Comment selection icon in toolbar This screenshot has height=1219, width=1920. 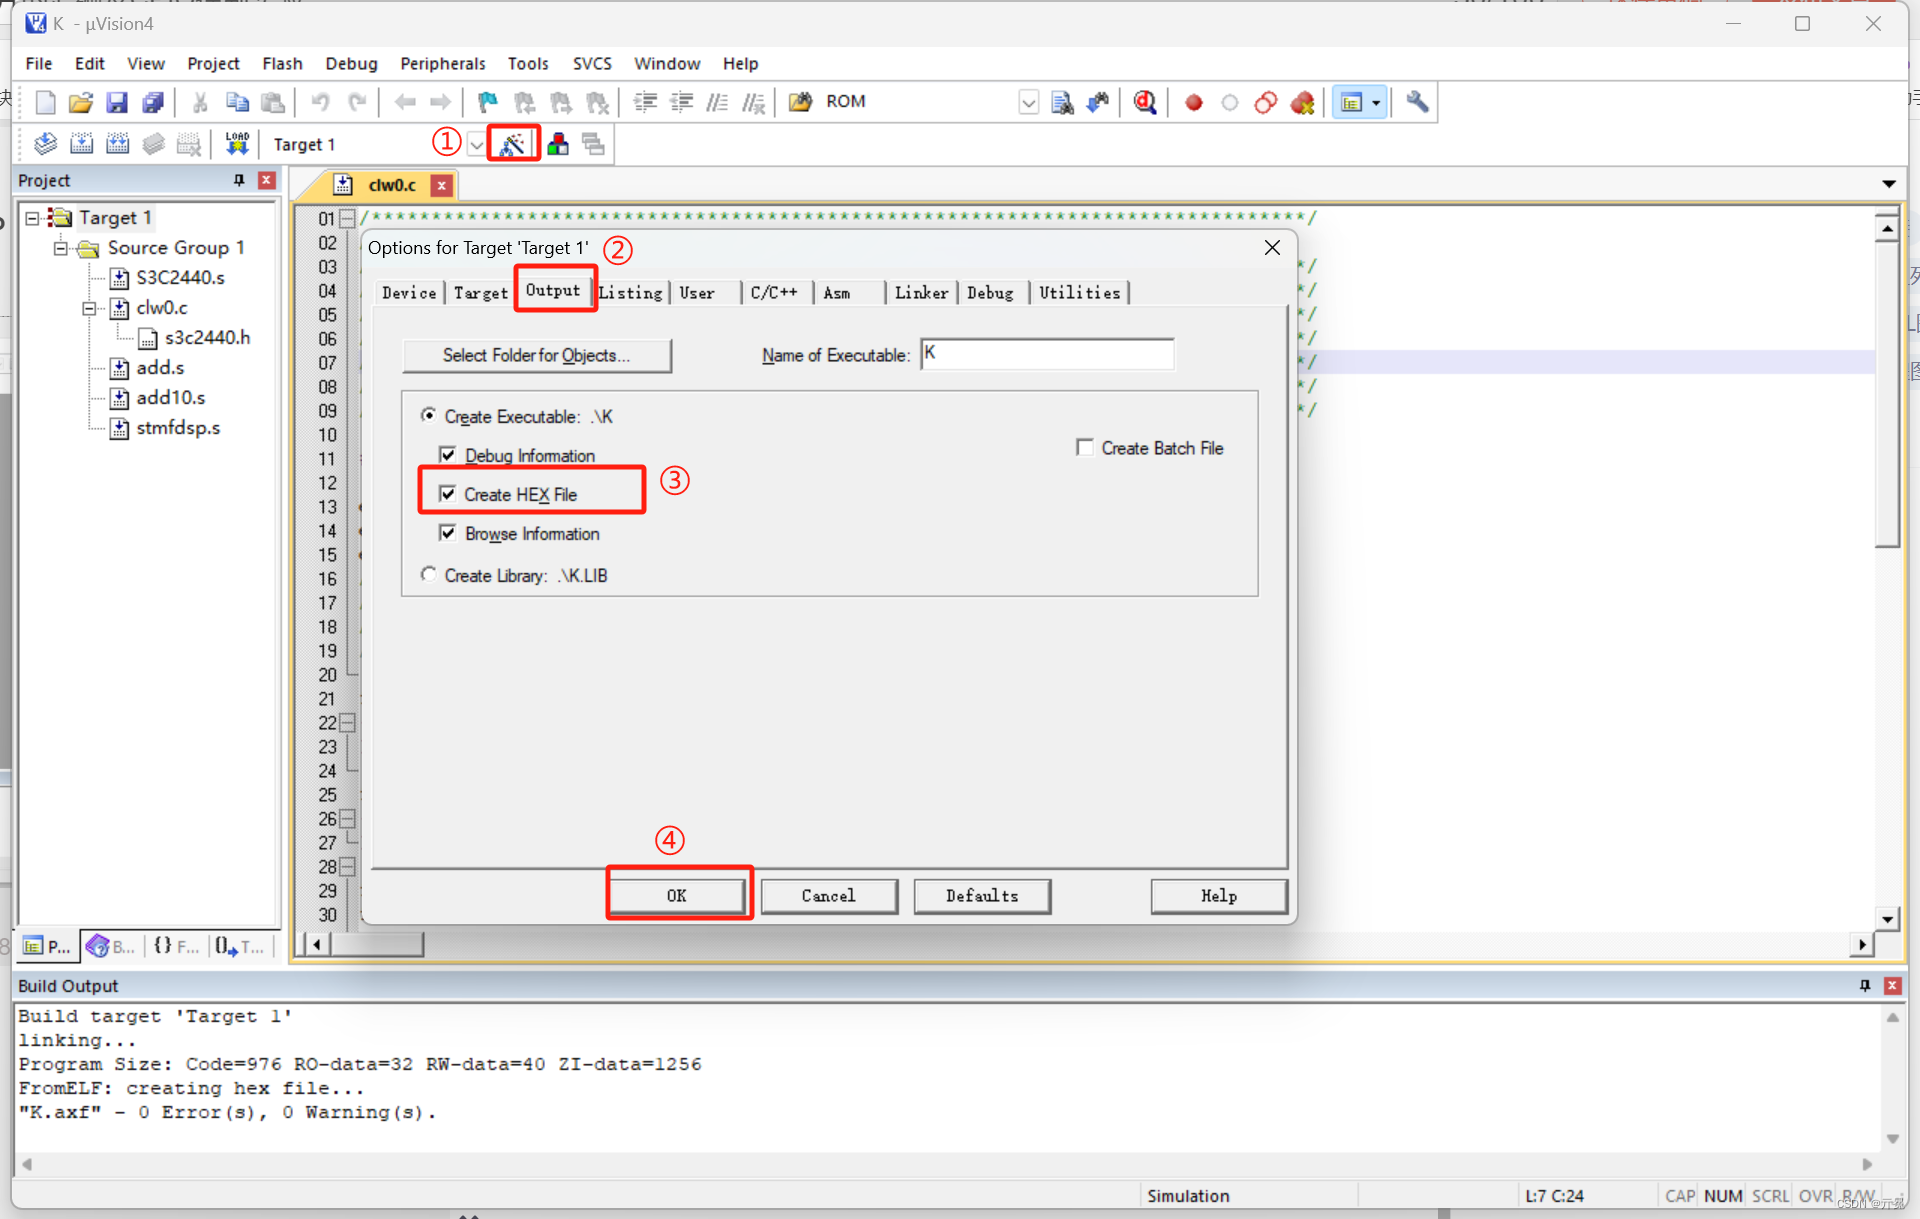tap(718, 102)
